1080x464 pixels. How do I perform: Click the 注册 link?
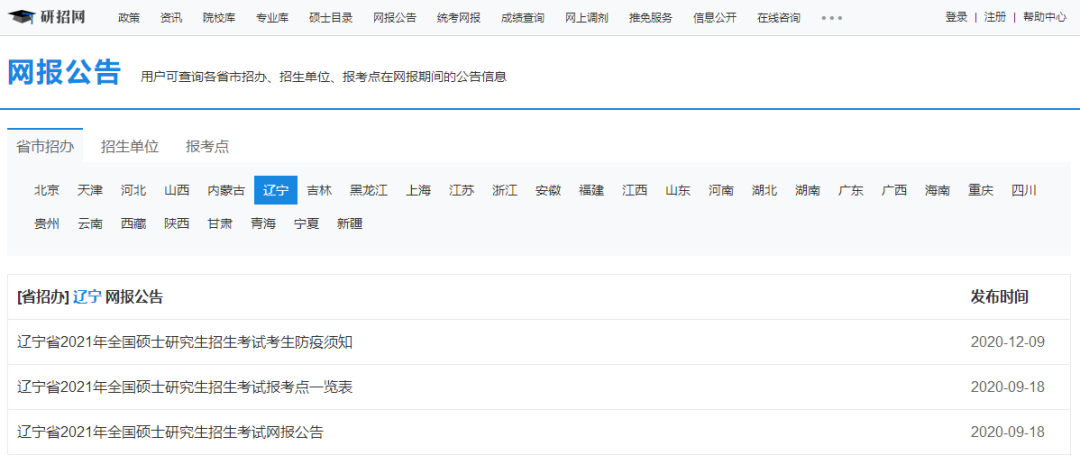[995, 17]
